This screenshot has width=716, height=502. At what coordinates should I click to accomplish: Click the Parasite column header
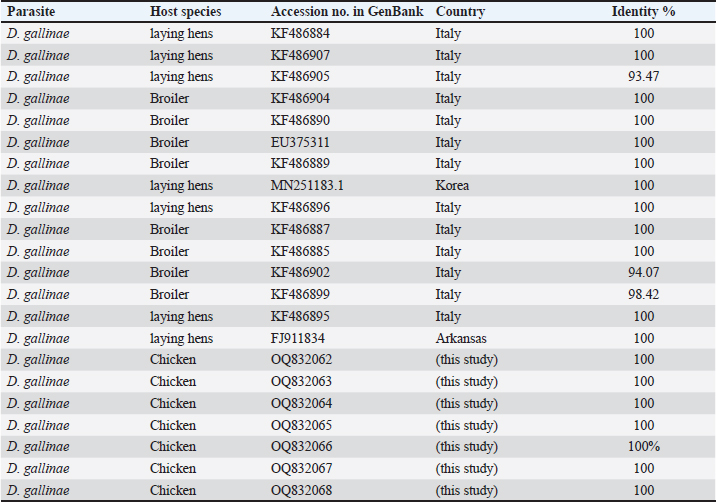pyautogui.click(x=31, y=11)
